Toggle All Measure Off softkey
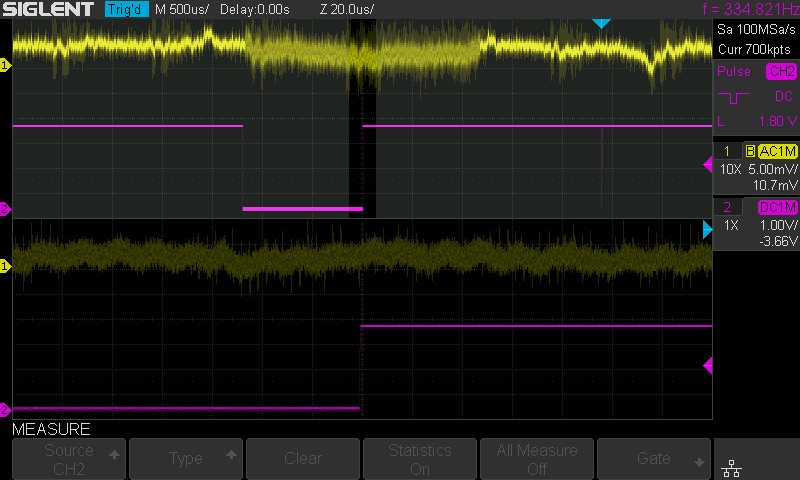This screenshot has width=800, height=480. 537,459
